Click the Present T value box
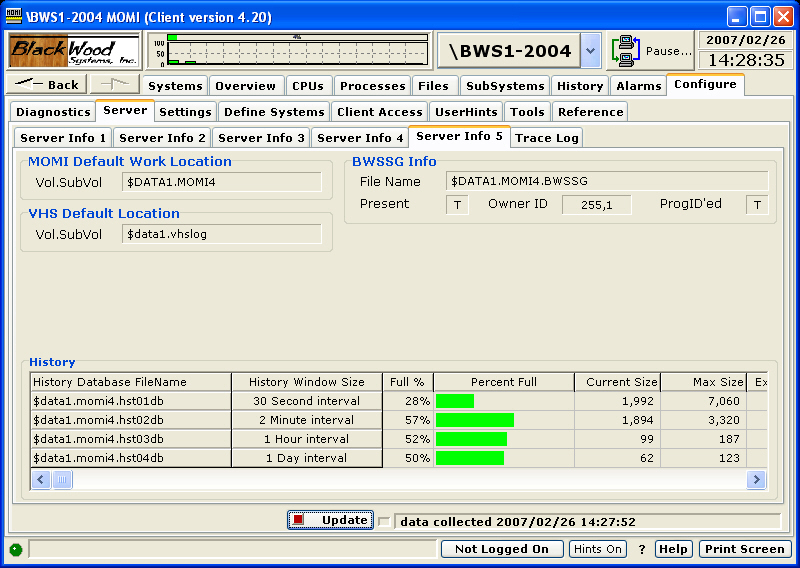 click(x=457, y=205)
